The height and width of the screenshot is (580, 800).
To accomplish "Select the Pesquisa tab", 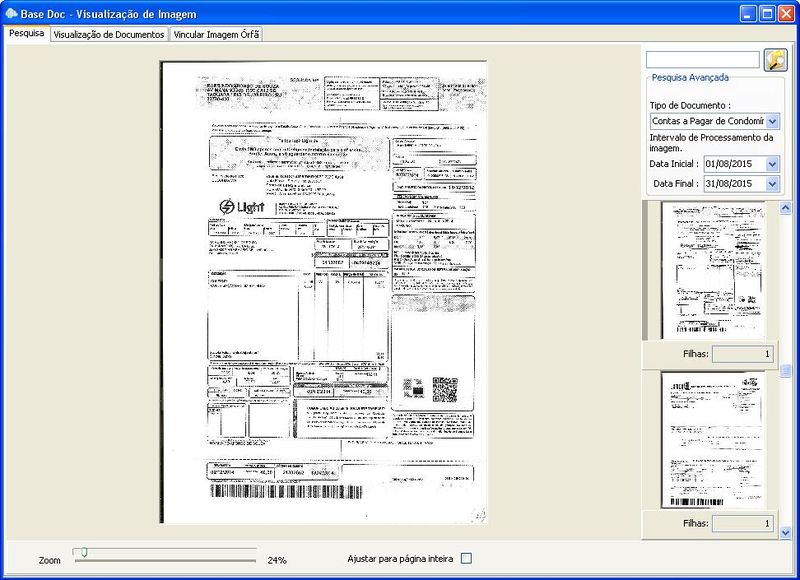I will point(26,33).
